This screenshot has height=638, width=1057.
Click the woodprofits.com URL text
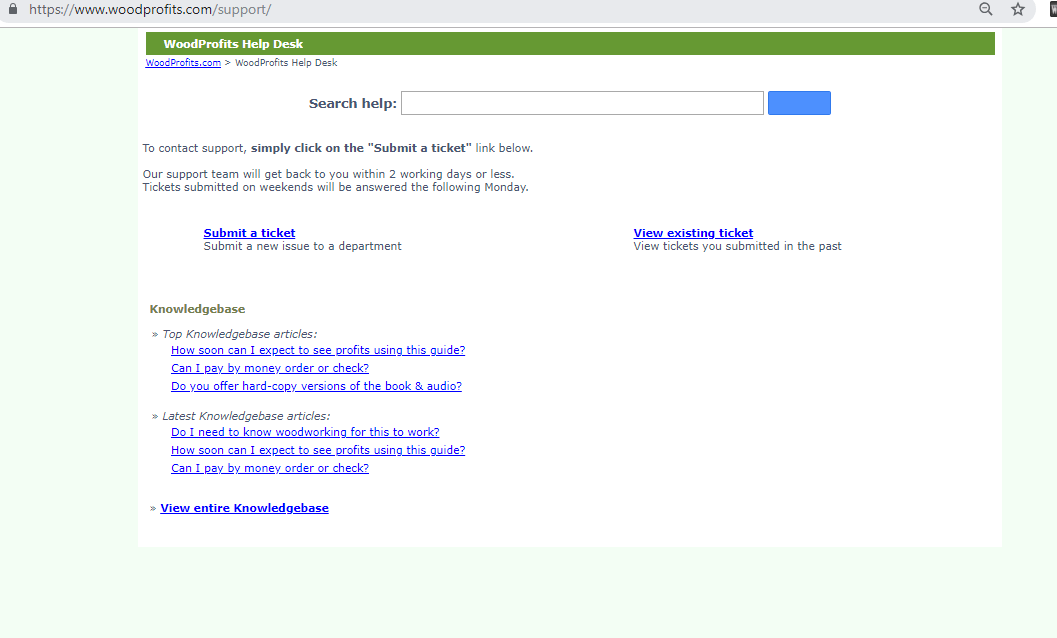click(150, 9)
